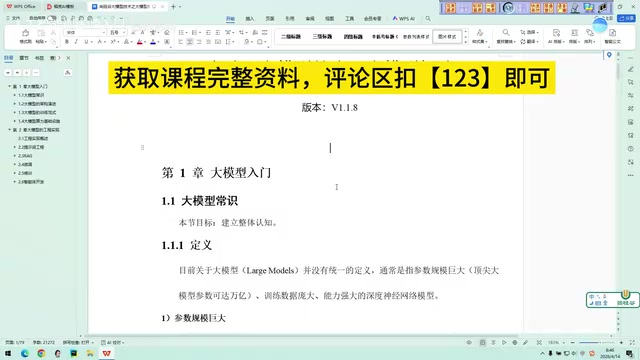The image size is (640, 360).
Task: Apply the Picture Style (图片样式) style
Action: coord(447,37)
